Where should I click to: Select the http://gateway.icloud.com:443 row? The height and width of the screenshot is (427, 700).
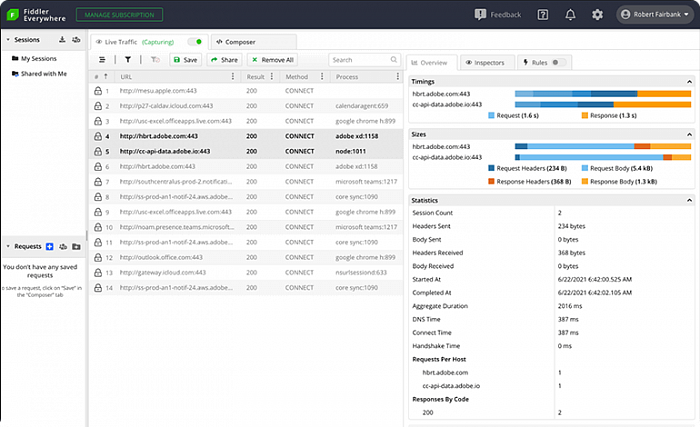click(246, 272)
